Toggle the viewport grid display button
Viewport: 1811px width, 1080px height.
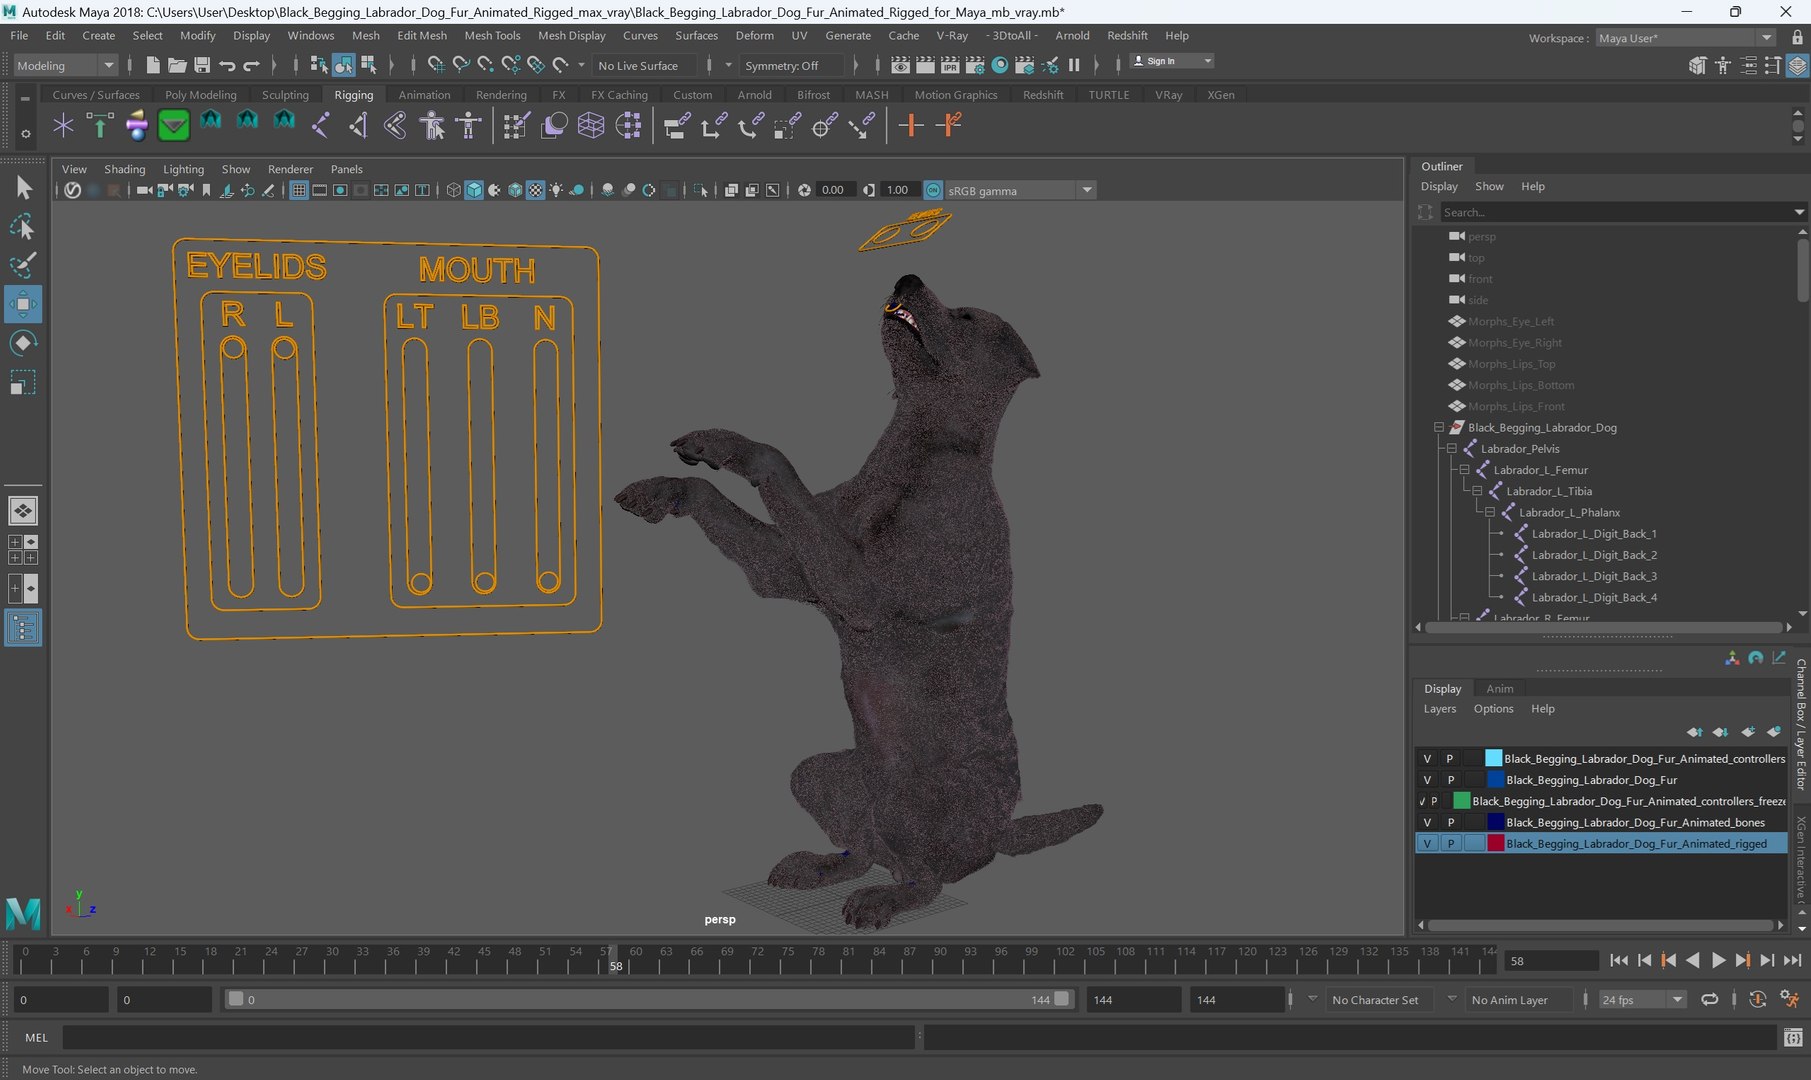point(299,190)
